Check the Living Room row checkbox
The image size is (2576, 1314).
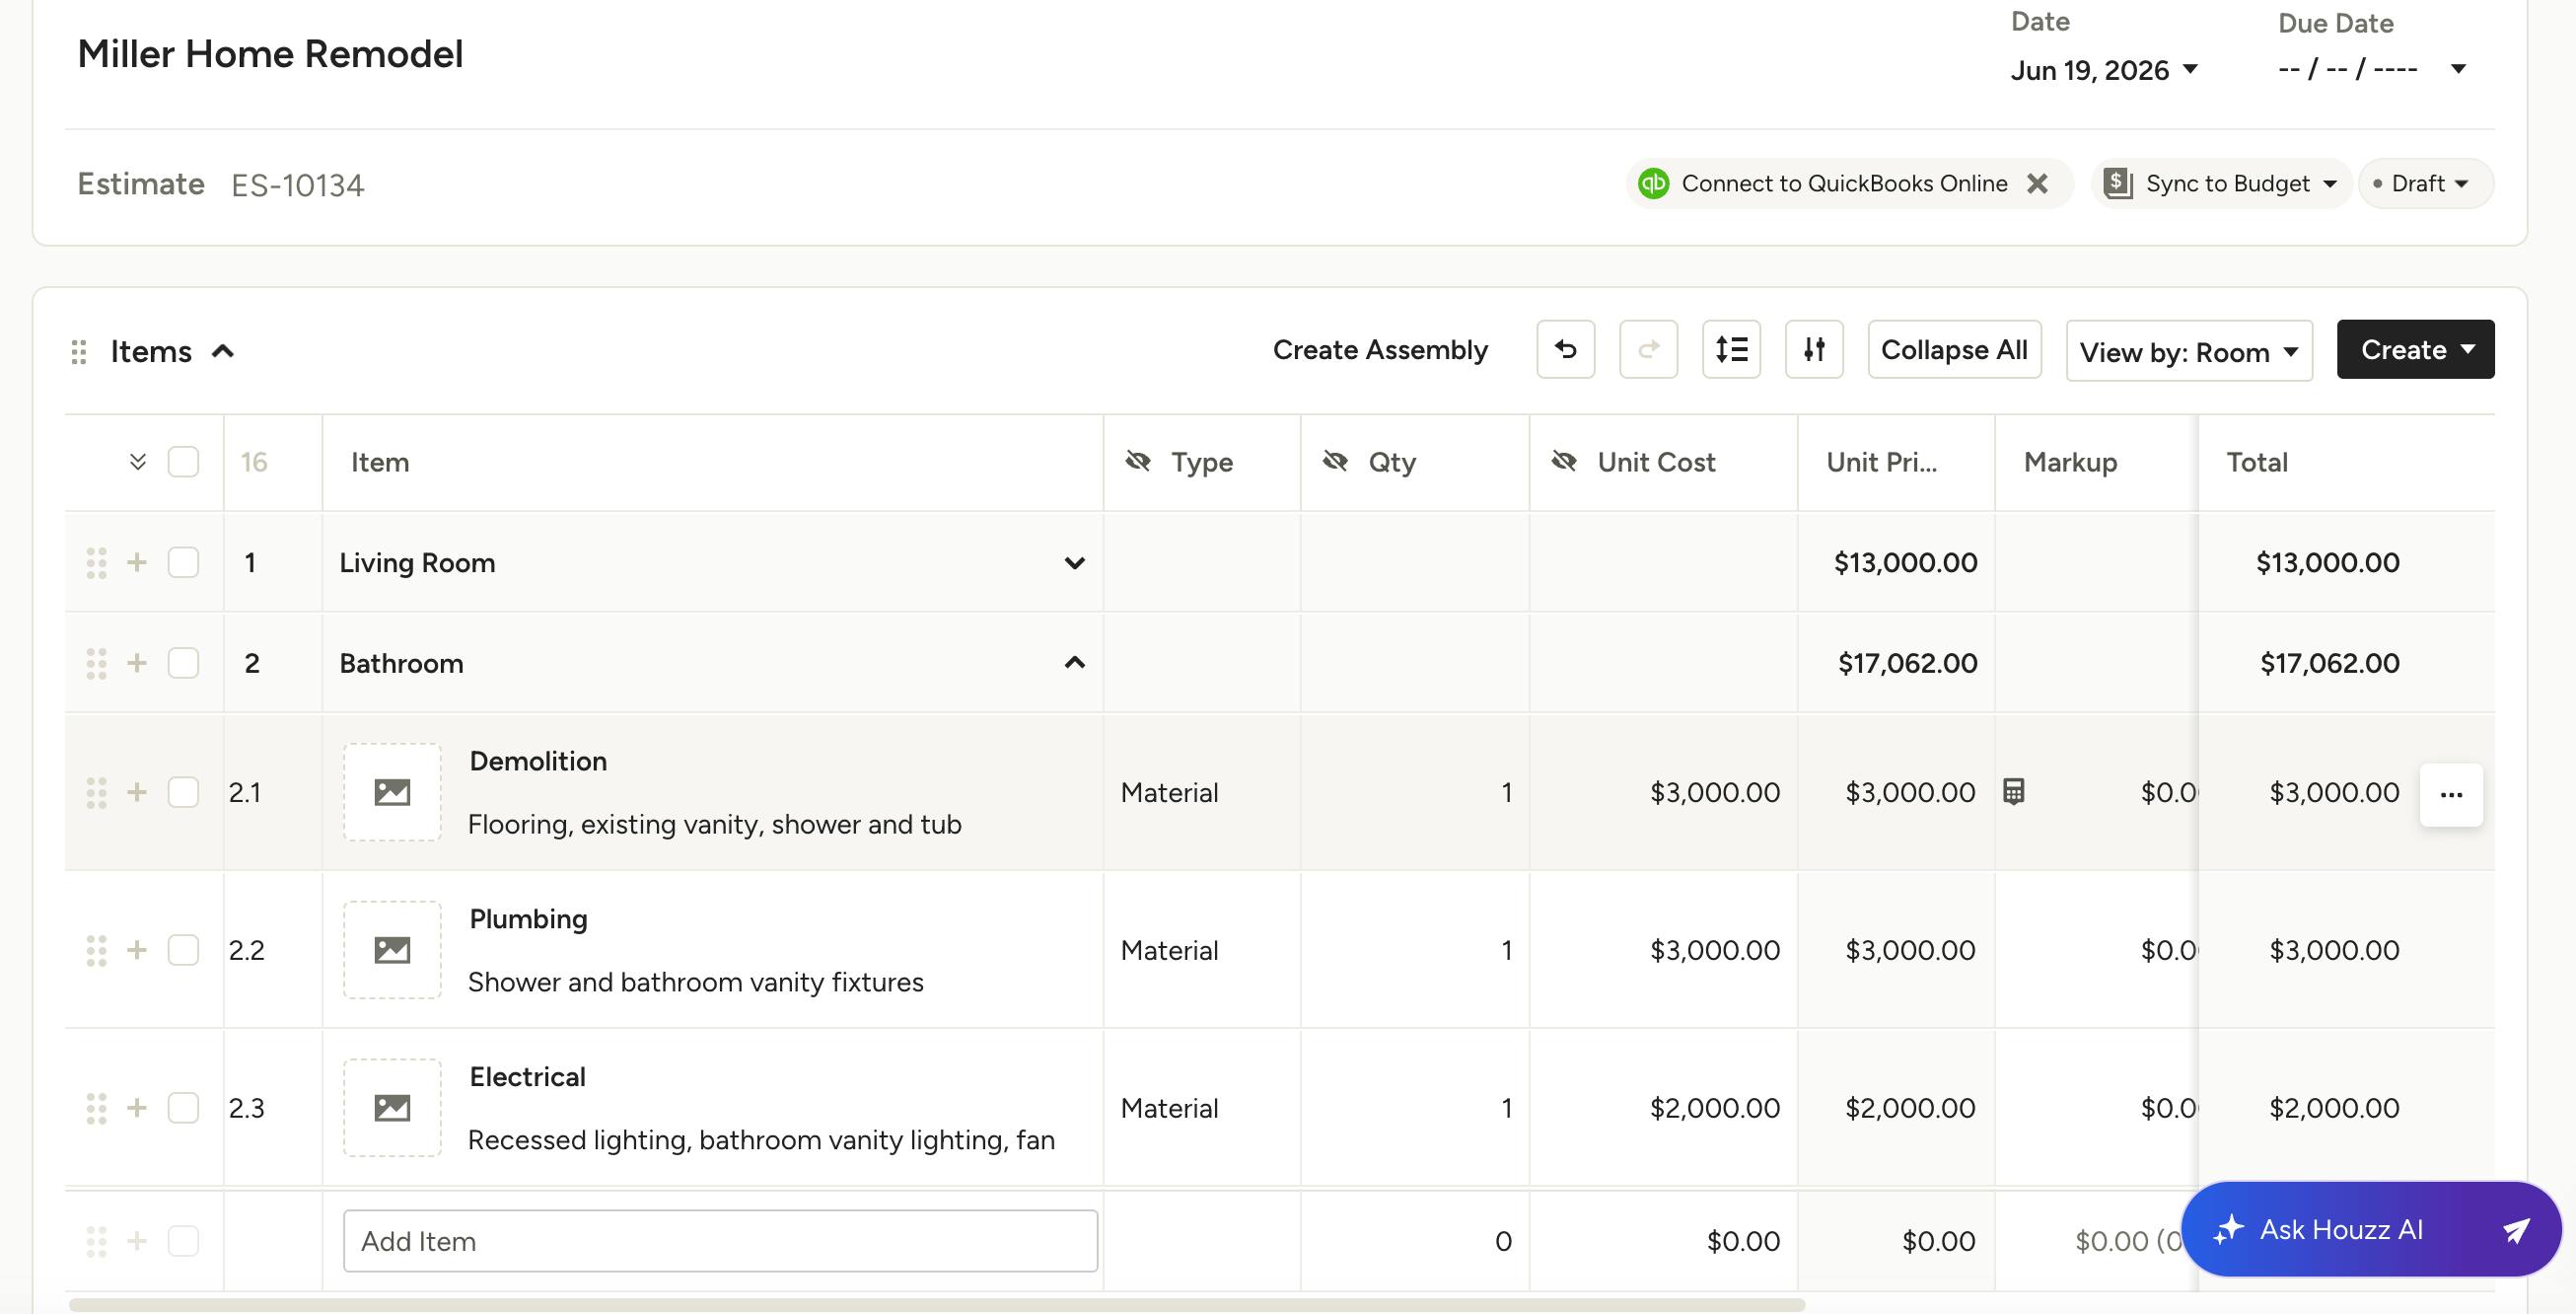pos(183,562)
